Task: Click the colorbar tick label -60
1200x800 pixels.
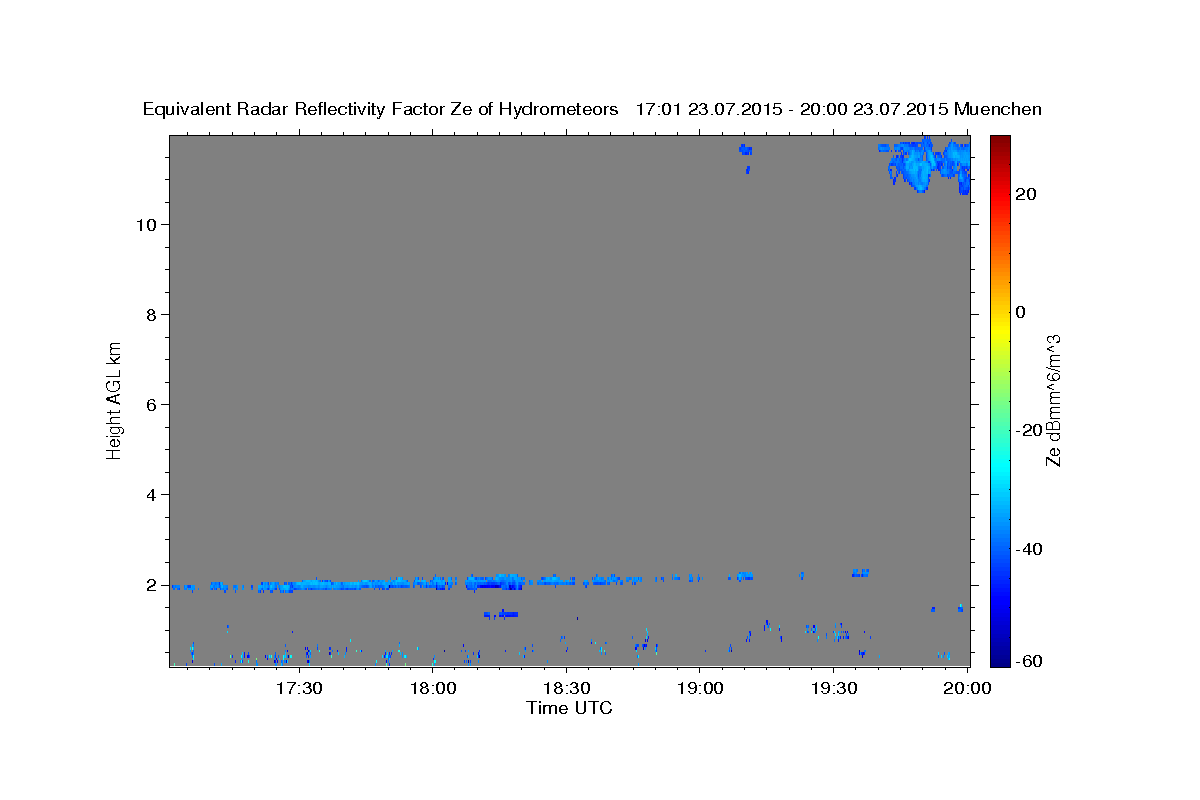Action: 1030,661
